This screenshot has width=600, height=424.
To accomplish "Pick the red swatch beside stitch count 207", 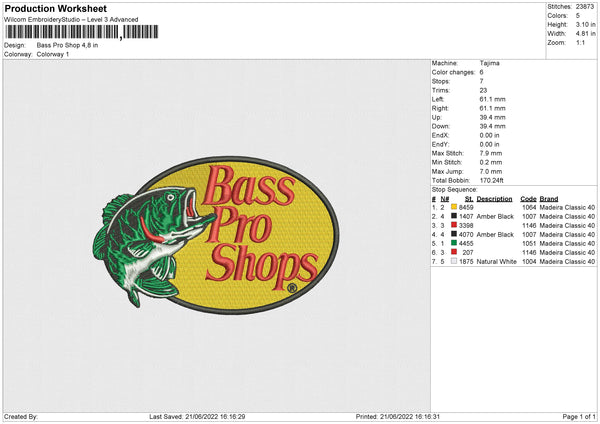I will [454, 252].
